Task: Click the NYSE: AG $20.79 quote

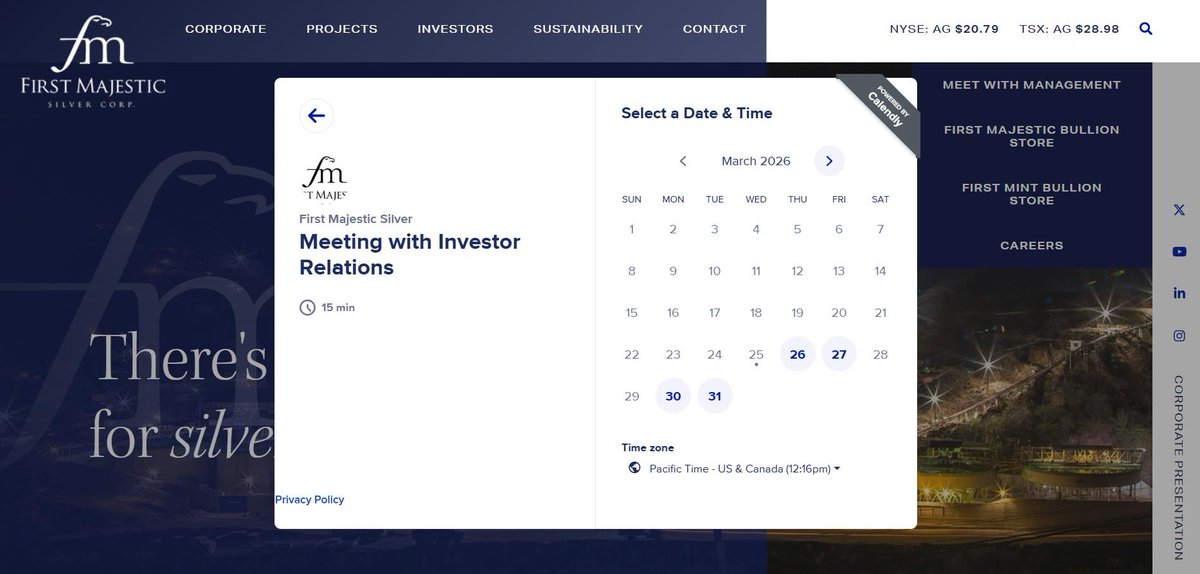Action: (944, 29)
